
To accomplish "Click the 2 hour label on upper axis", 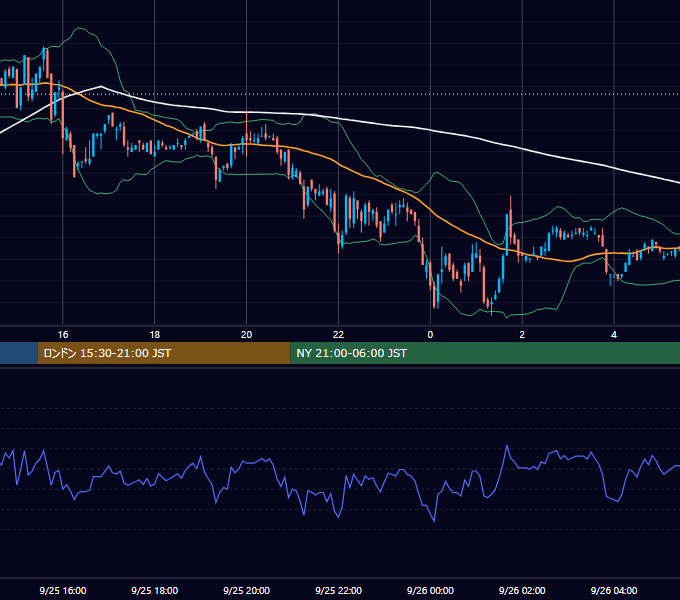I will (522, 335).
